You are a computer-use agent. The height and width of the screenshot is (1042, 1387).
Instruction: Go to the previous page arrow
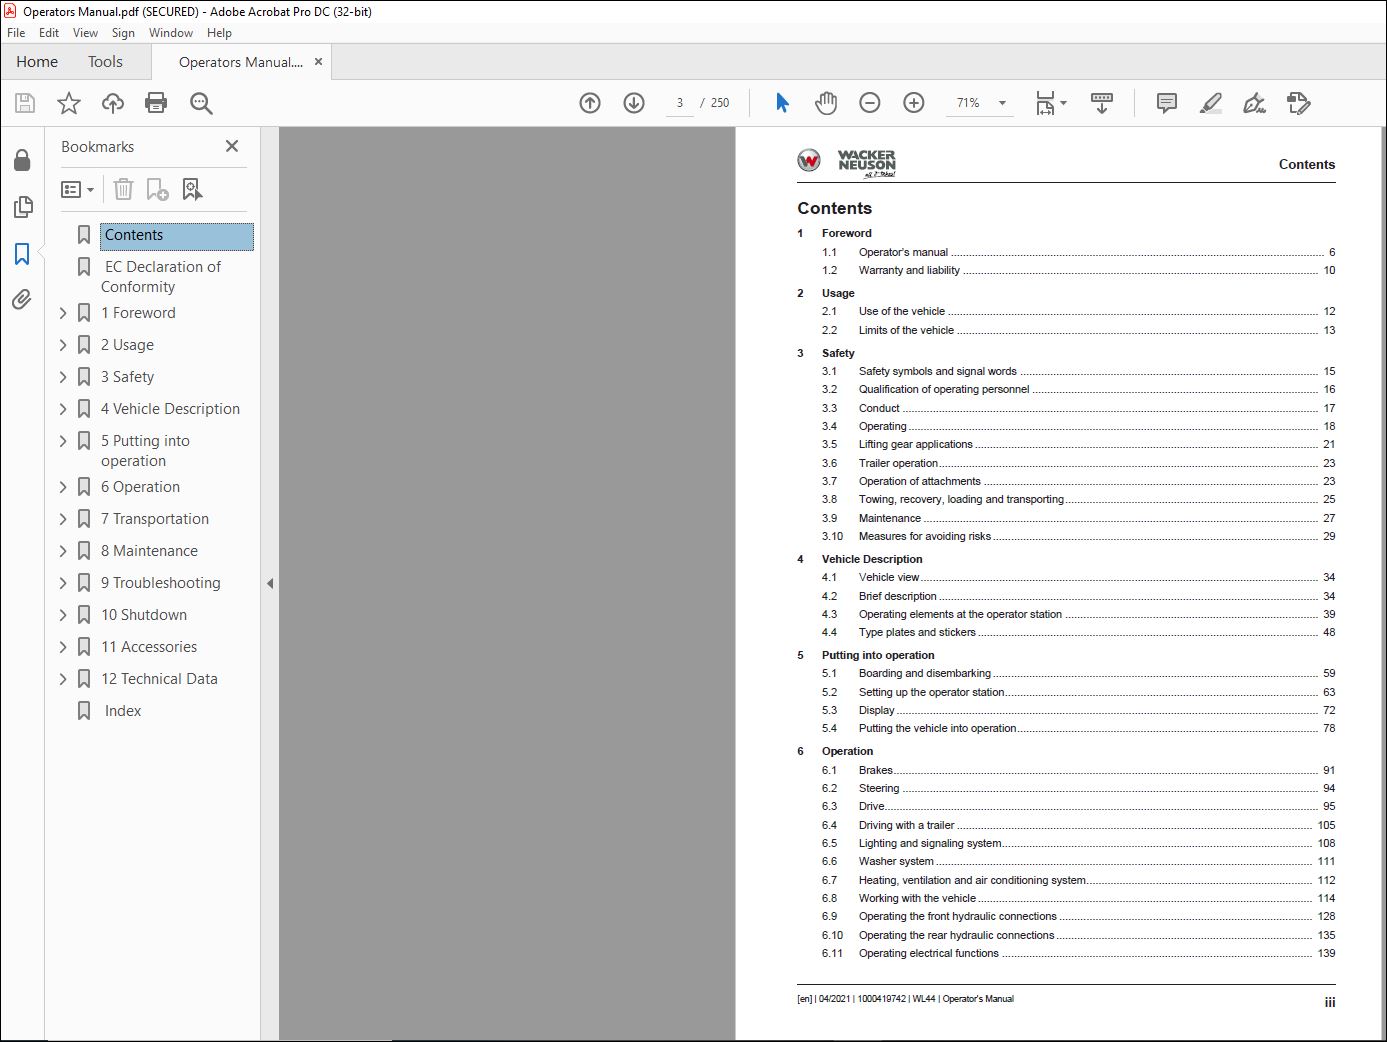tap(590, 103)
